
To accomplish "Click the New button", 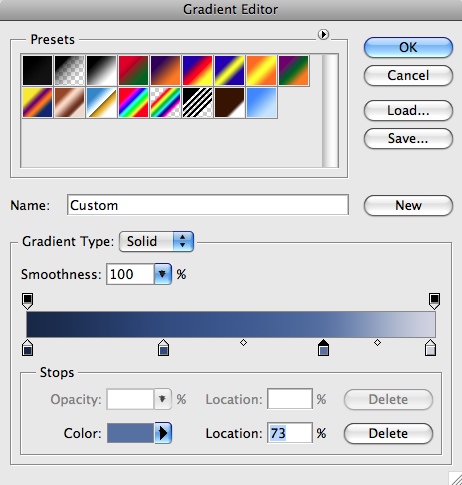I will [408, 205].
